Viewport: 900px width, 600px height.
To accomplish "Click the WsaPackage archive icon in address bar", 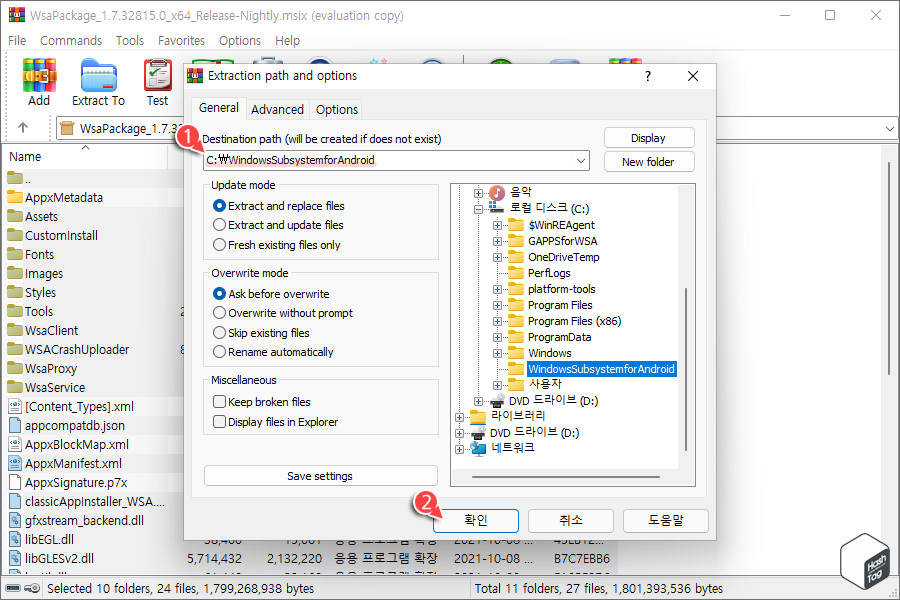I will pos(66,128).
